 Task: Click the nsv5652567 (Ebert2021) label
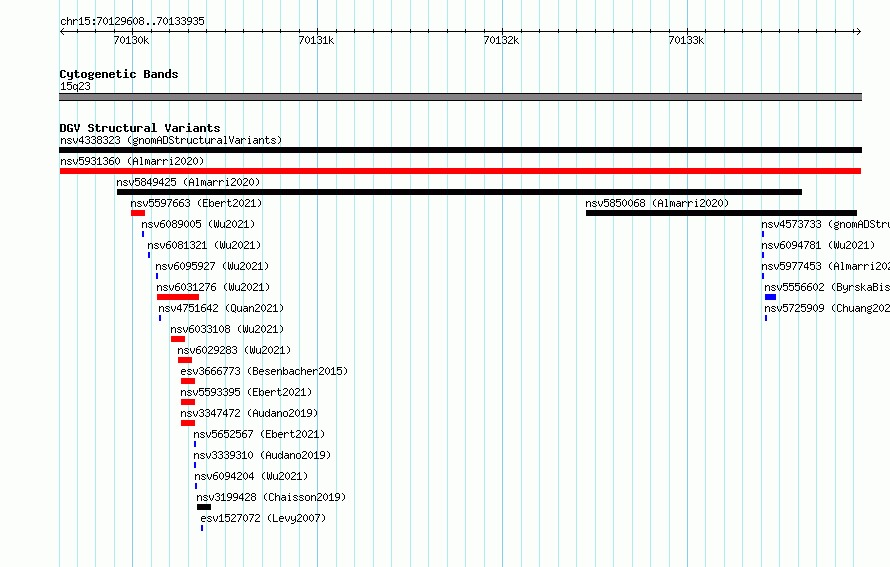259,434
